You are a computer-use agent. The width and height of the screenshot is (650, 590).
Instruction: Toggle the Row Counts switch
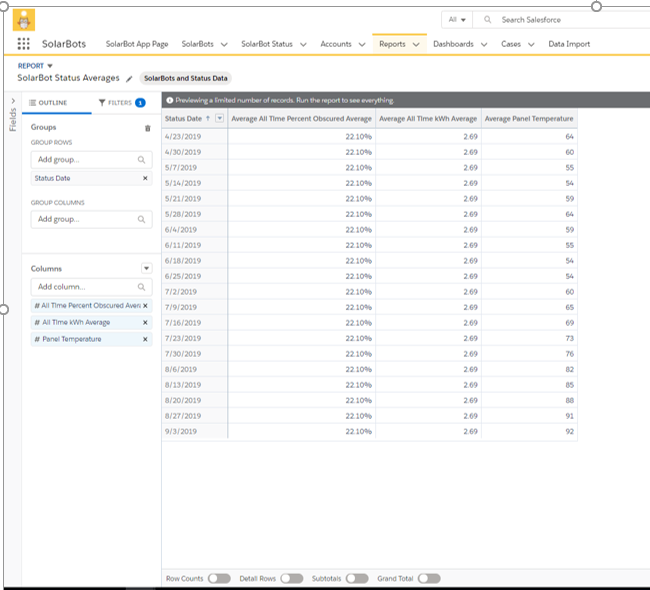(x=219, y=578)
